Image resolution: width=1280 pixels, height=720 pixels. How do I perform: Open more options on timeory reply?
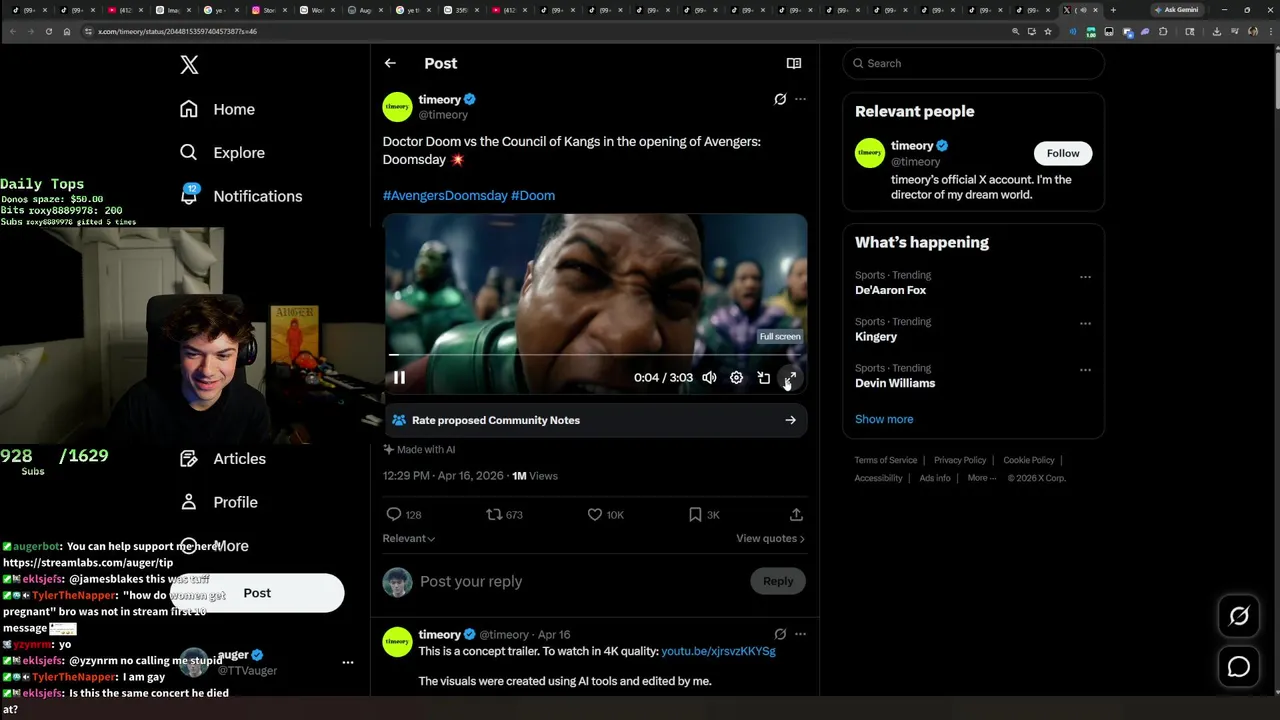coord(800,634)
